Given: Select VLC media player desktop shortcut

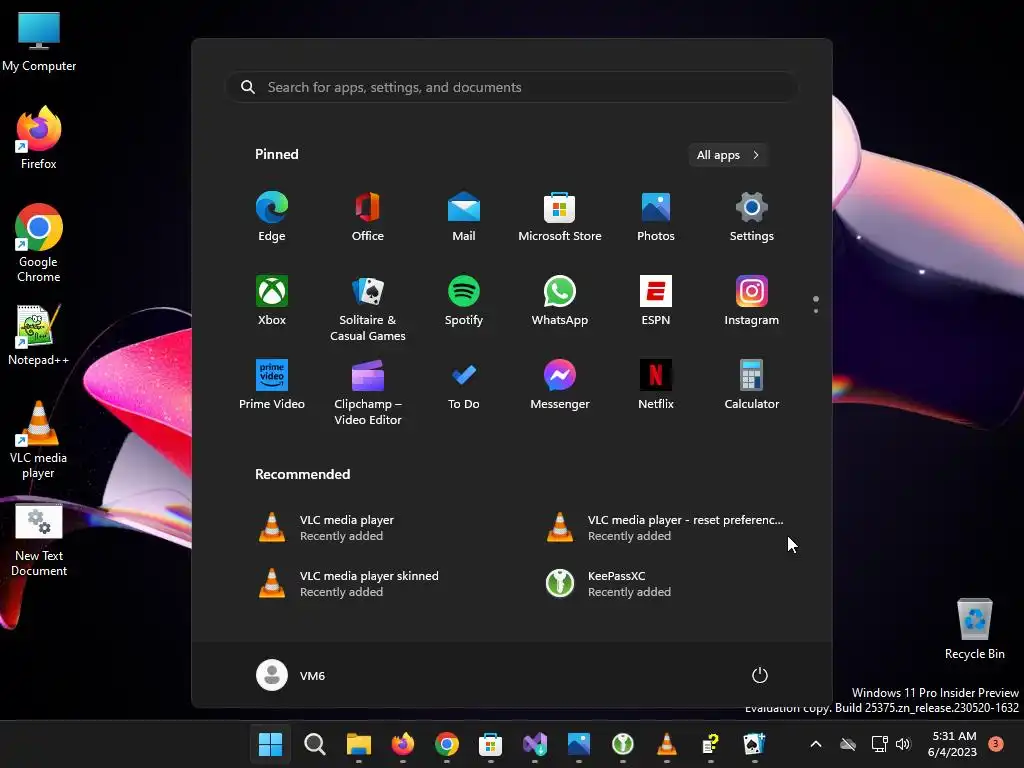Looking at the screenshot, I should pos(39,440).
